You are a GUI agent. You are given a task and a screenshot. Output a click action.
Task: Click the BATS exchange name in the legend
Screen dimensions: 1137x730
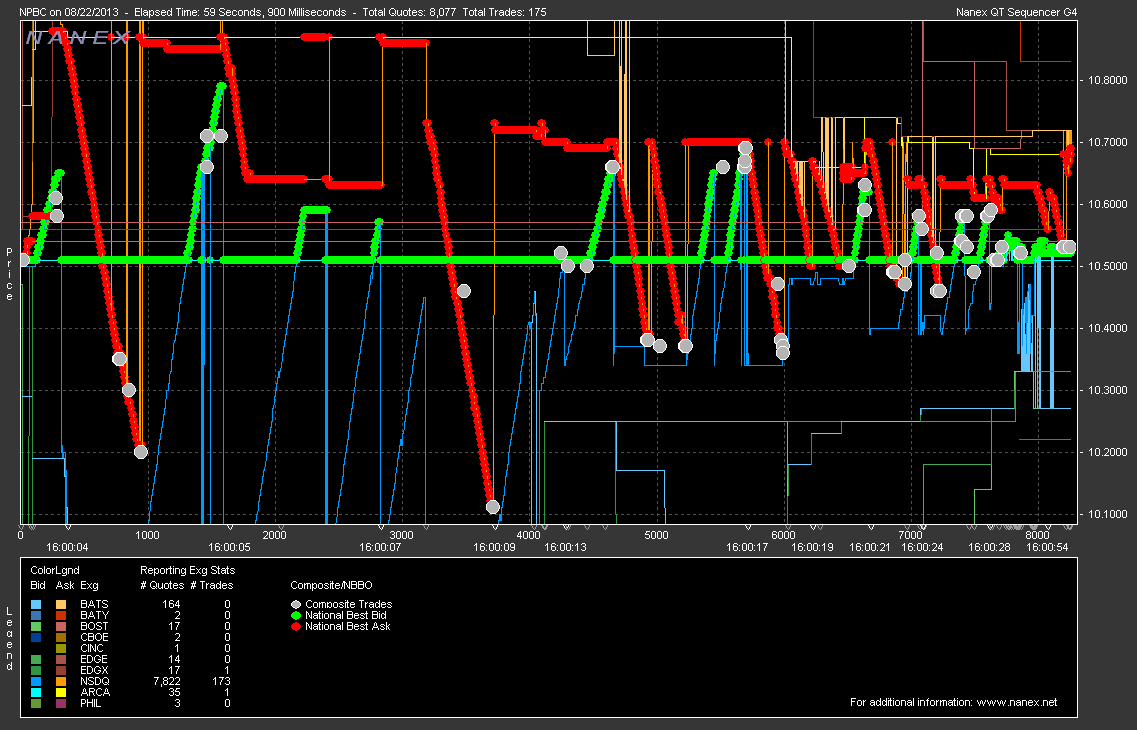pos(94,604)
